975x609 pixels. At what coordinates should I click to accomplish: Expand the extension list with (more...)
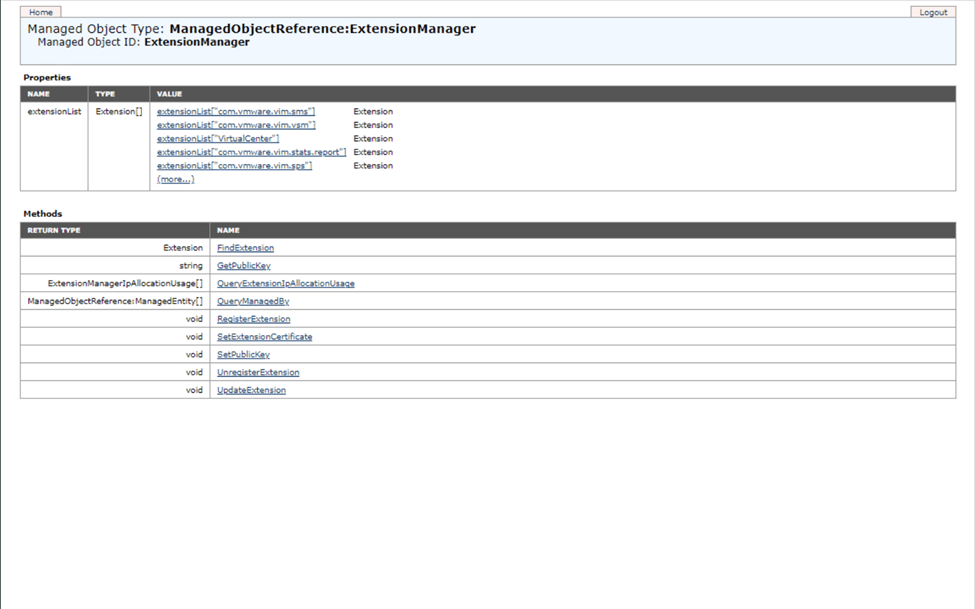tap(175, 179)
